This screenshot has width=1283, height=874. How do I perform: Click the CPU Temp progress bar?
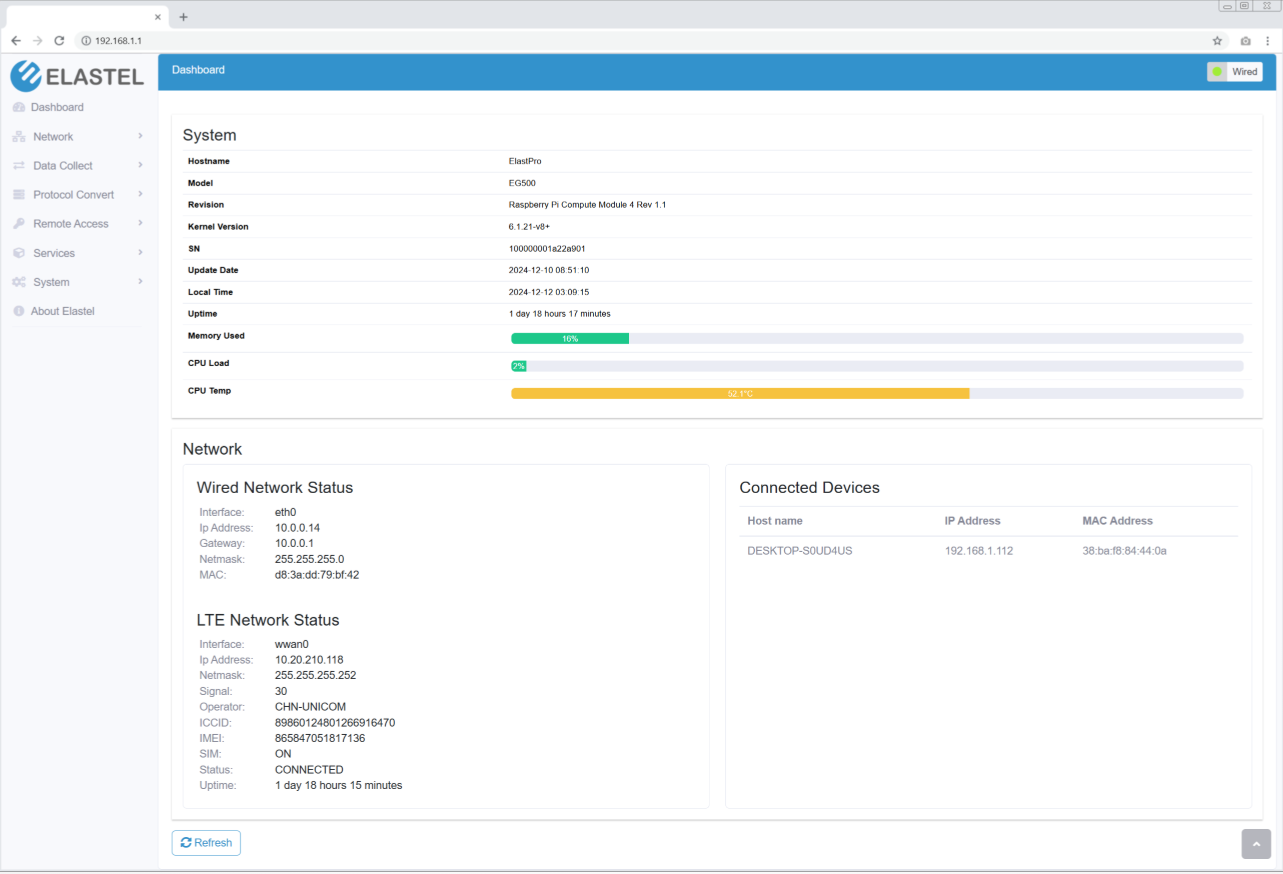point(877,393)
